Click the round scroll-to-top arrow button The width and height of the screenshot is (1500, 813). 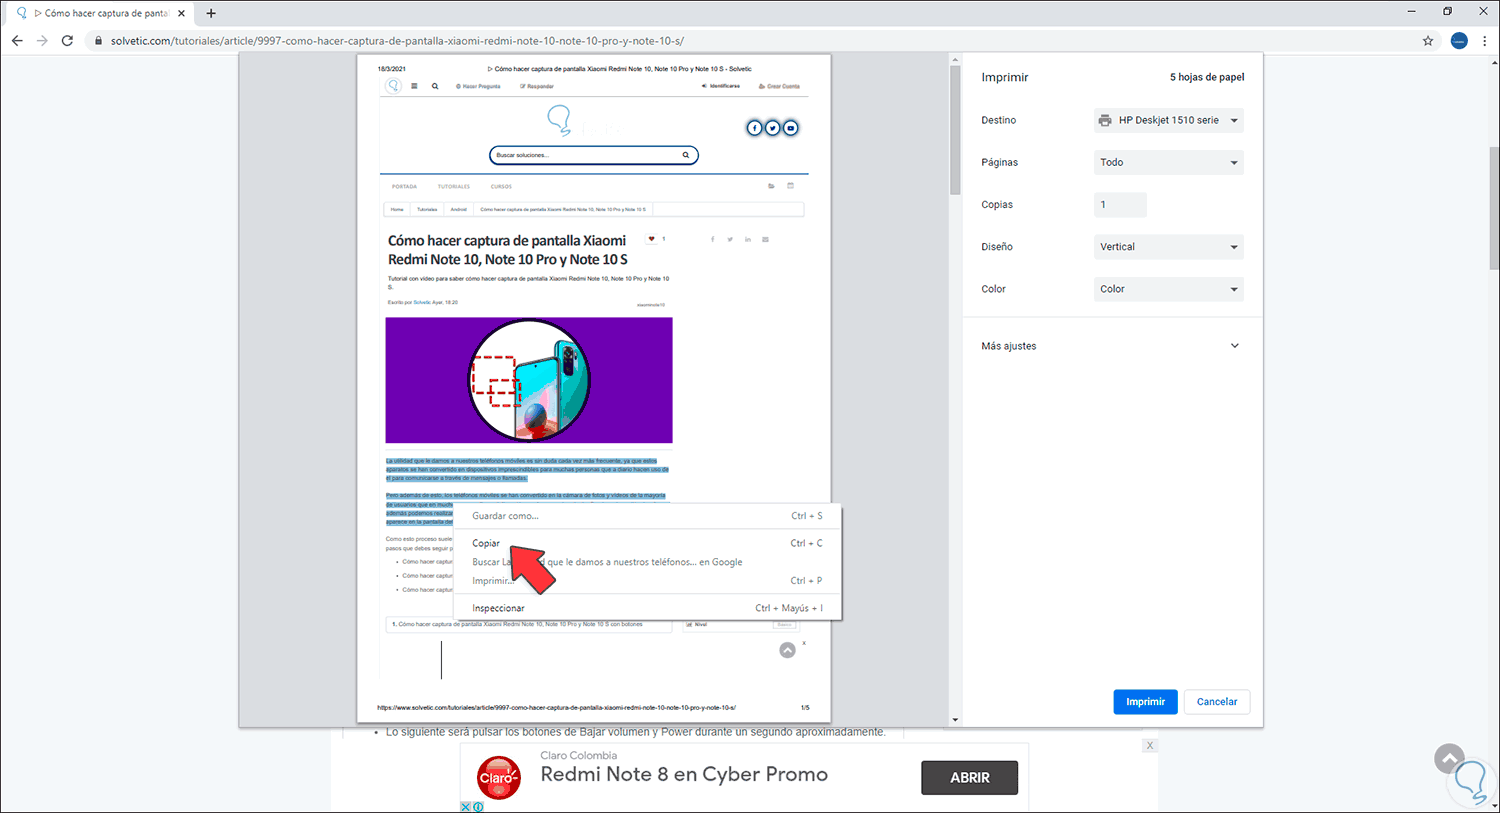click(1449, 759)
